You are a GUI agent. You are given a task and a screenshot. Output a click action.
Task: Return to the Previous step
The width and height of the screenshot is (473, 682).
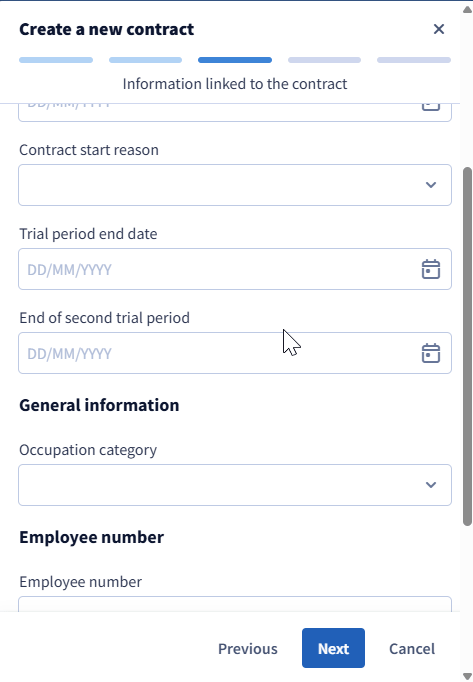(x=248, y=649)
